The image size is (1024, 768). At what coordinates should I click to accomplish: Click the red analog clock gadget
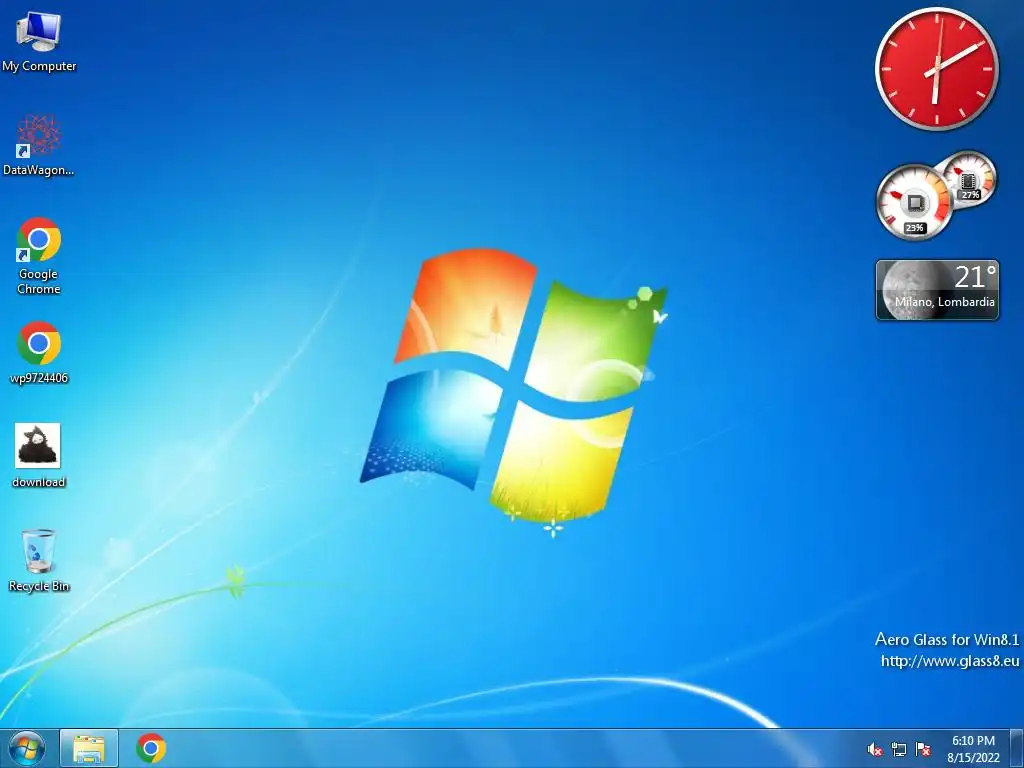[936, 69]
